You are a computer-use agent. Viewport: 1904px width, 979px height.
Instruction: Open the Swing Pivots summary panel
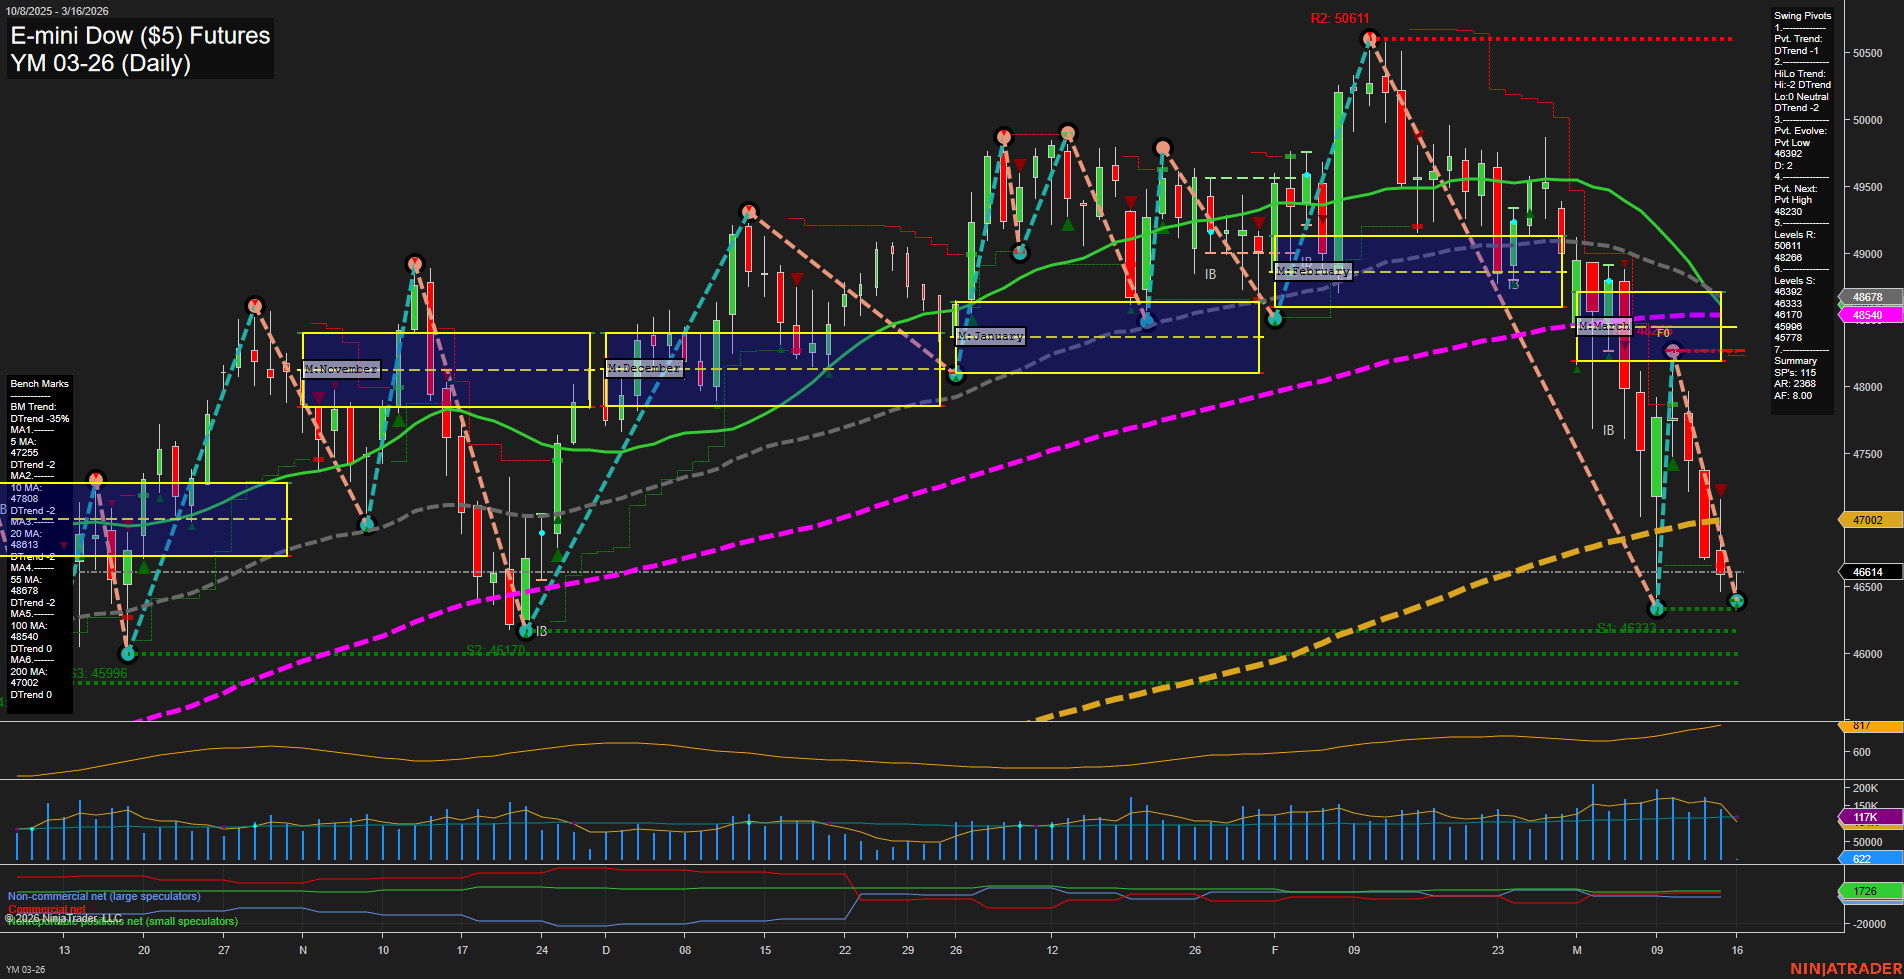(1802, 16)
